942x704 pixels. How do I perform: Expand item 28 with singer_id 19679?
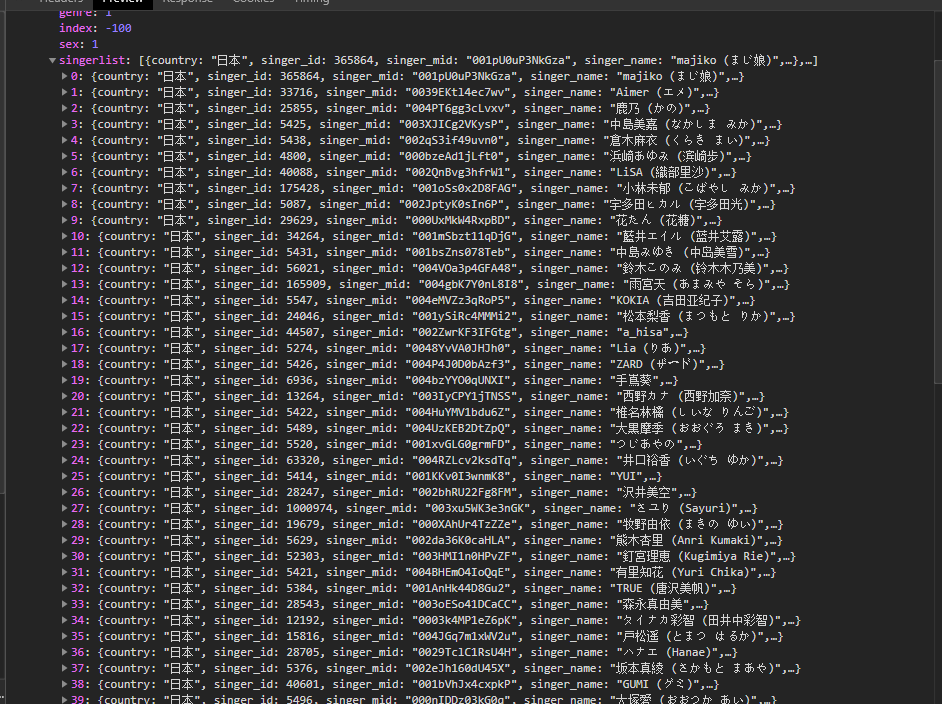(x=64, y=524)
